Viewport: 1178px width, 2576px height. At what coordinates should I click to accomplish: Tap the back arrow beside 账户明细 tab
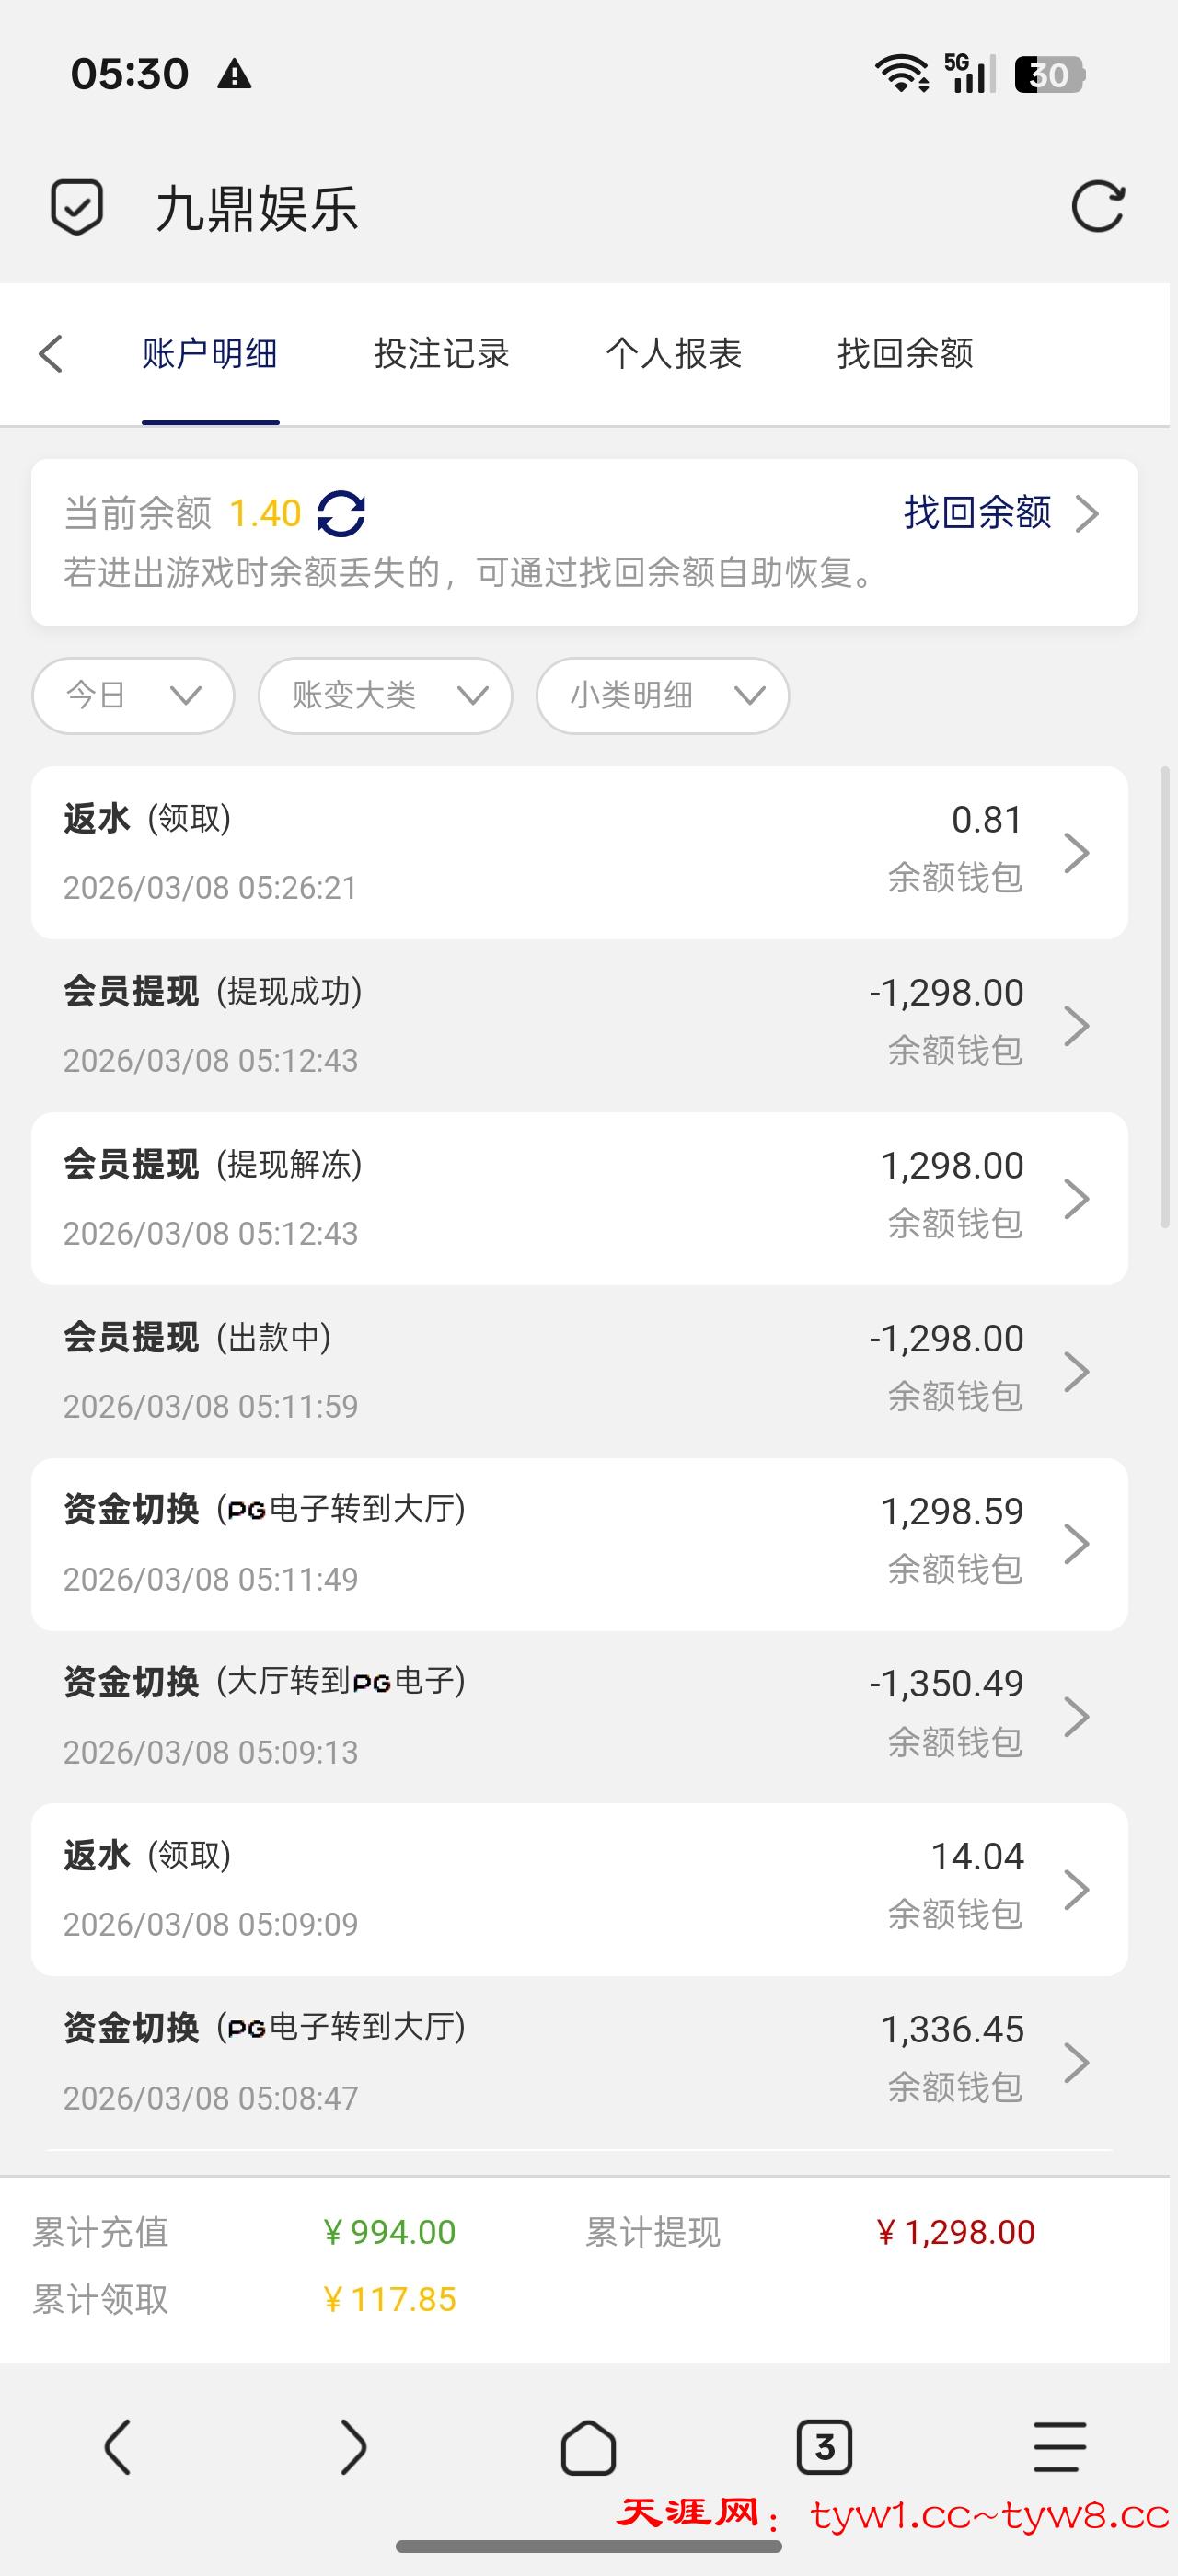tap(51, 354)
